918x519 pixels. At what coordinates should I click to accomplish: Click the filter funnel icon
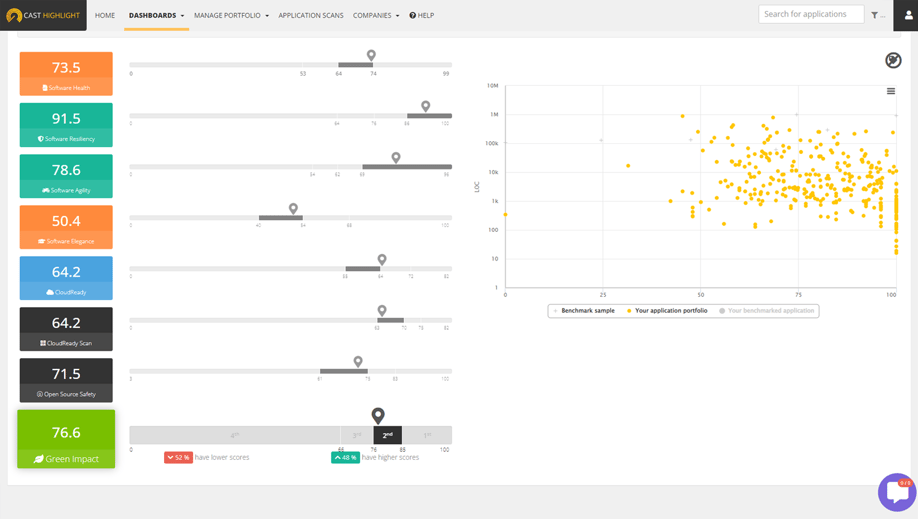tap(874, 15)
